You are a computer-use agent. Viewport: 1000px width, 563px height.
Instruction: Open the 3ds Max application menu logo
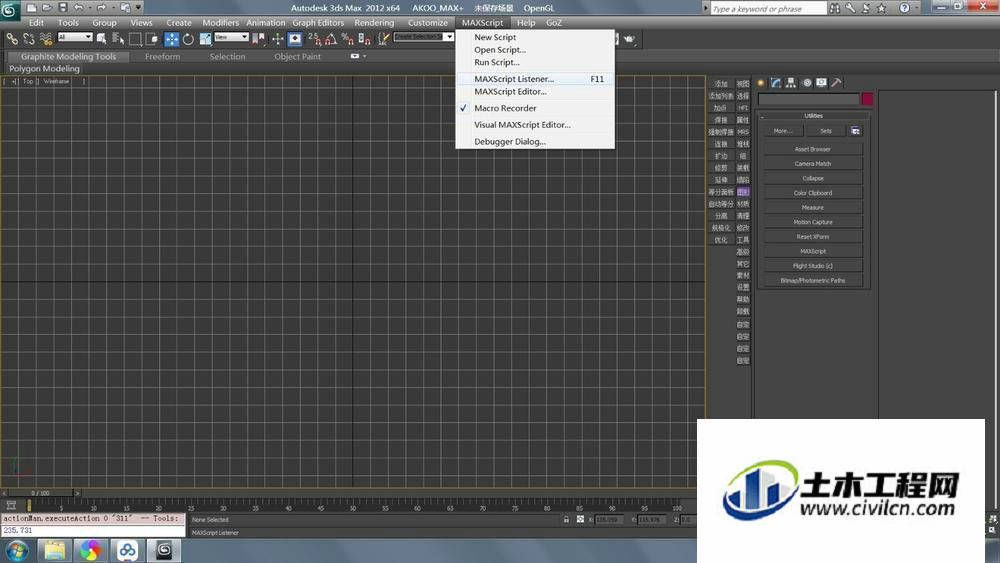(x=10, y=10)
